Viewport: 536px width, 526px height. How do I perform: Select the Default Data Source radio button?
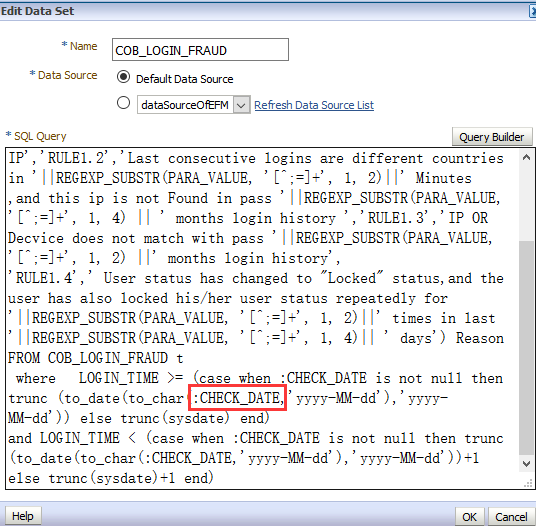point(123,77)
